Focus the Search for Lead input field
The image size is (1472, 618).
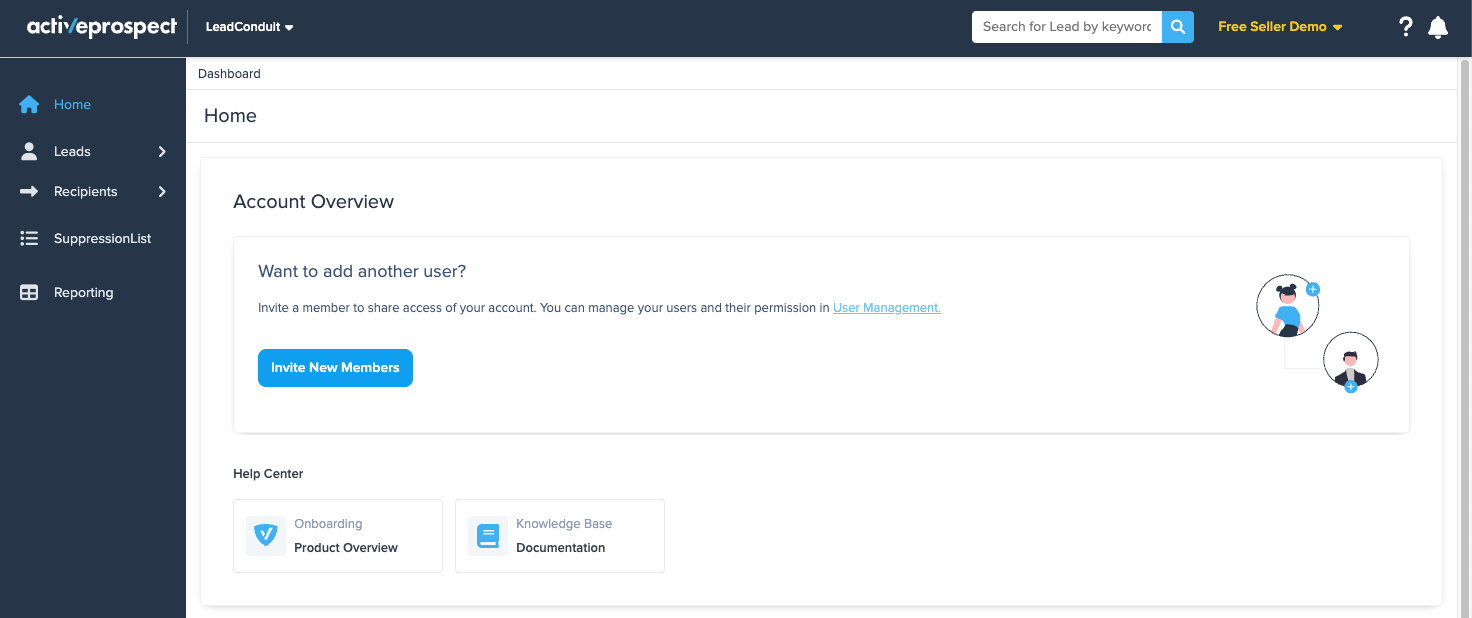coord(1066,27)
